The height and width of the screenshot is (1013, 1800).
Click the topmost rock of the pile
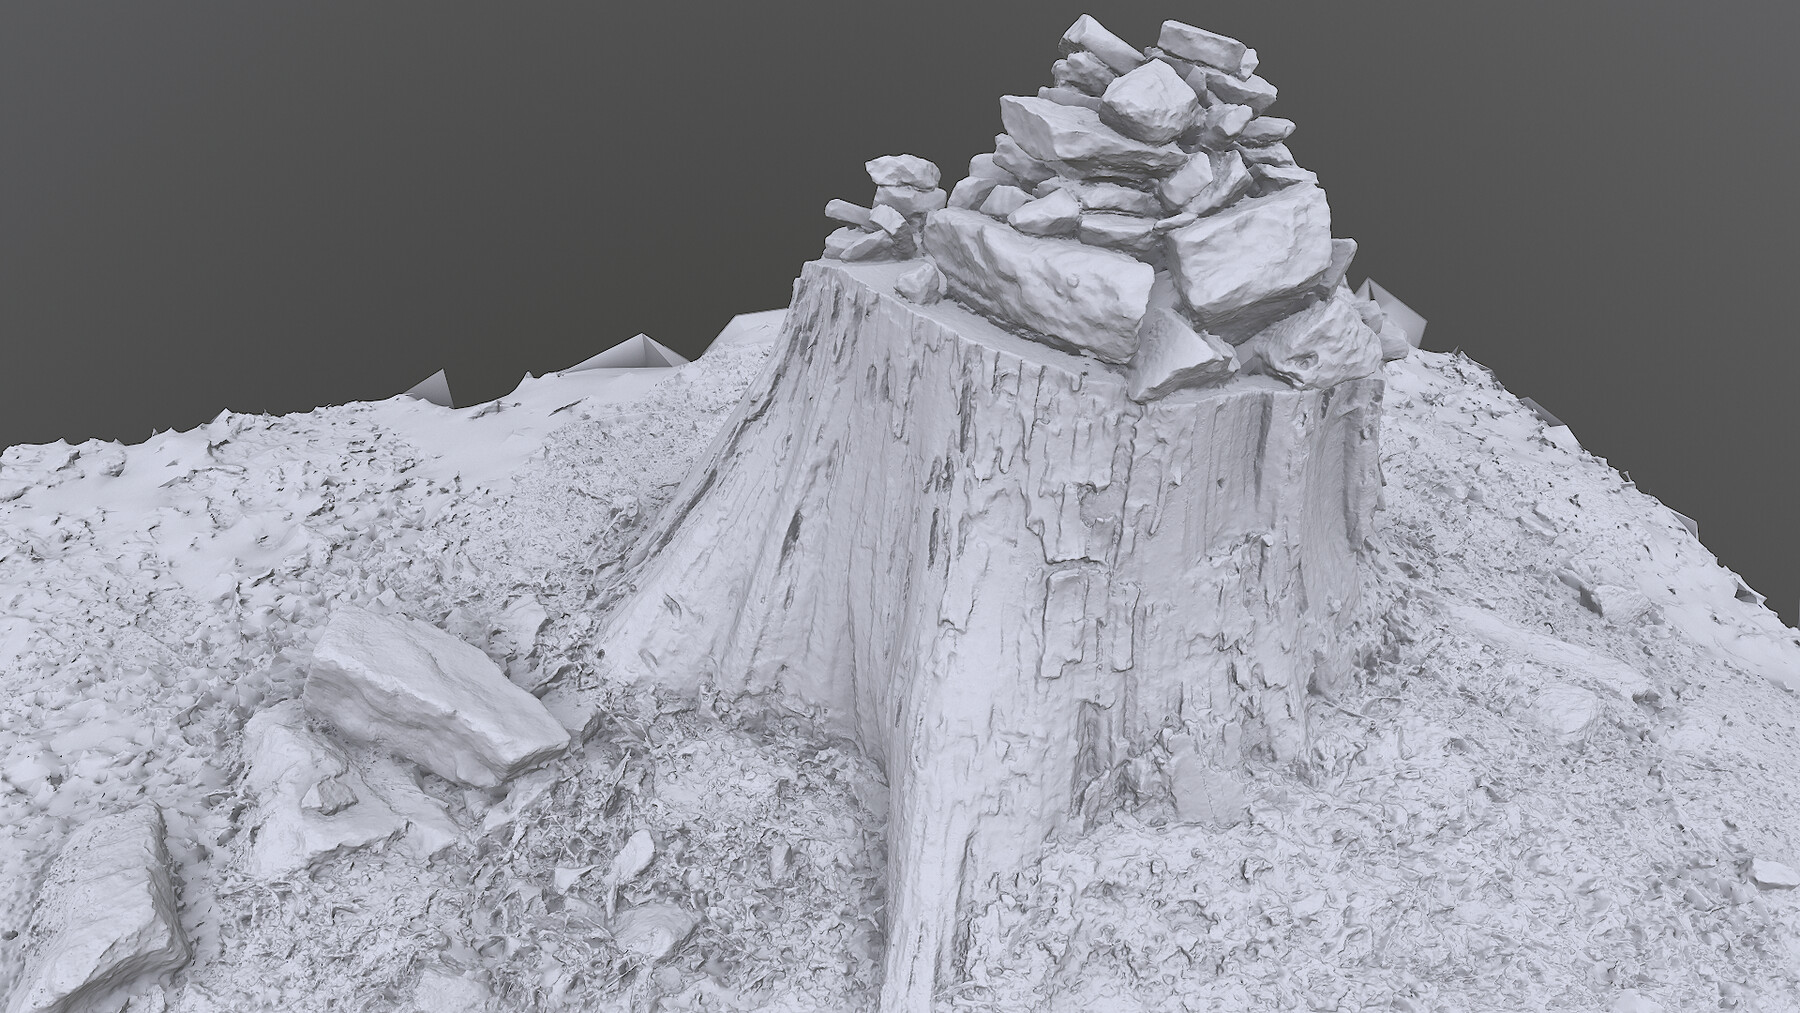(x=1090, y=40)
